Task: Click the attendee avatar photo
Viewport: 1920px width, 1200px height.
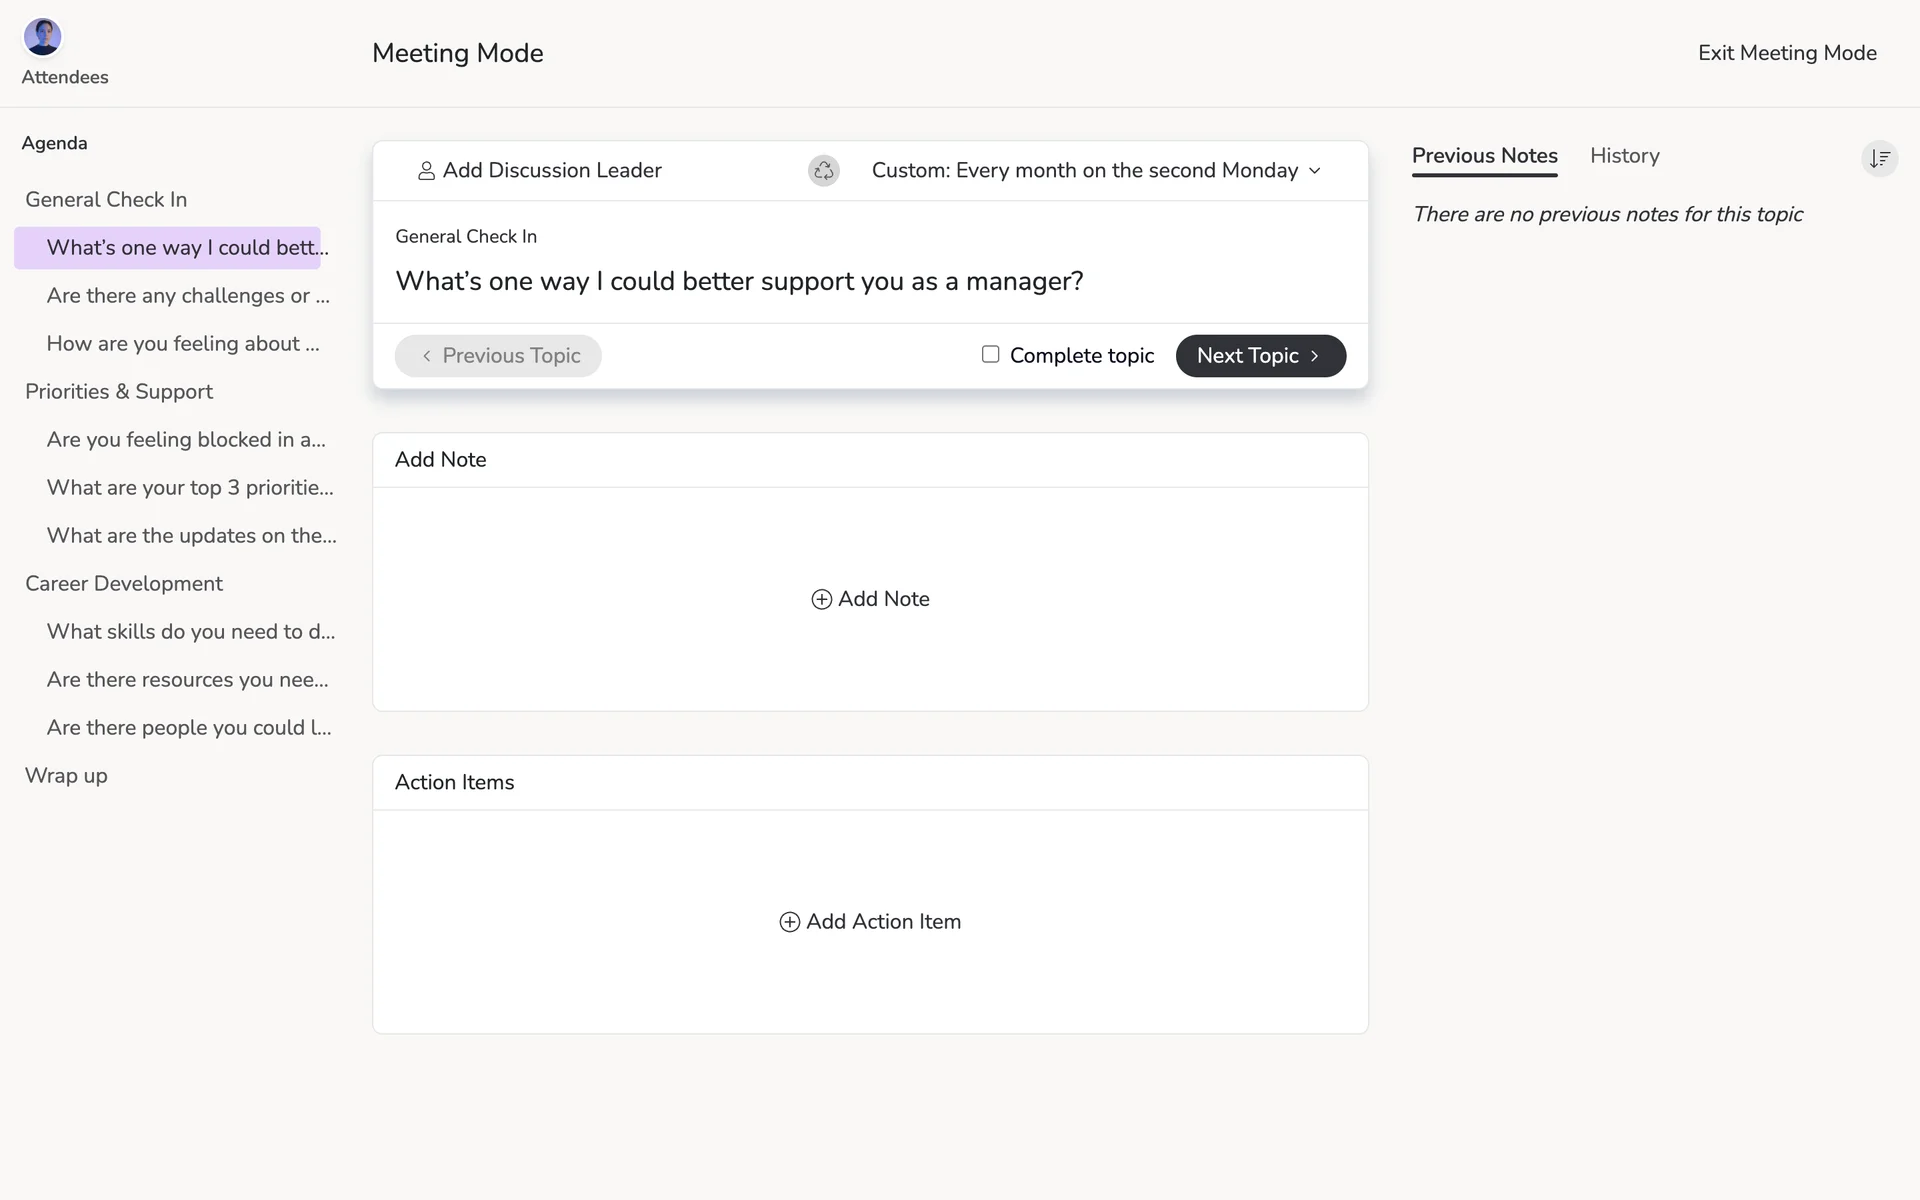Action: (x=43, y=37)
